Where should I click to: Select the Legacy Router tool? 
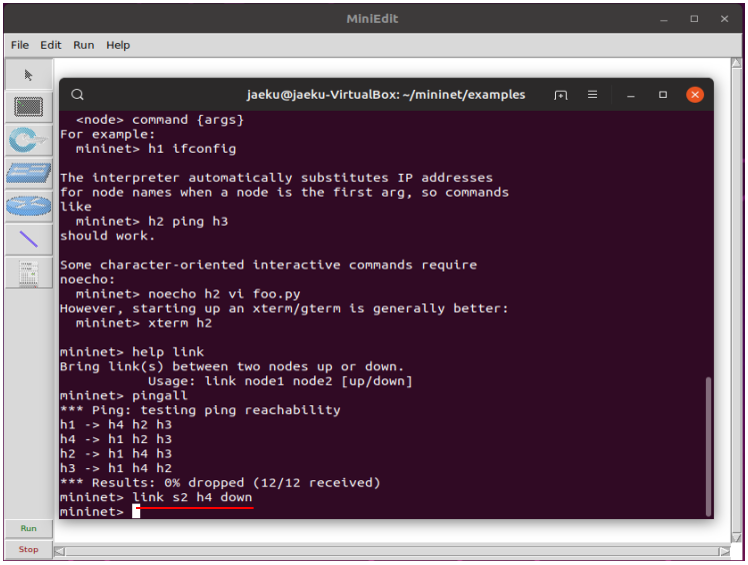29,206
